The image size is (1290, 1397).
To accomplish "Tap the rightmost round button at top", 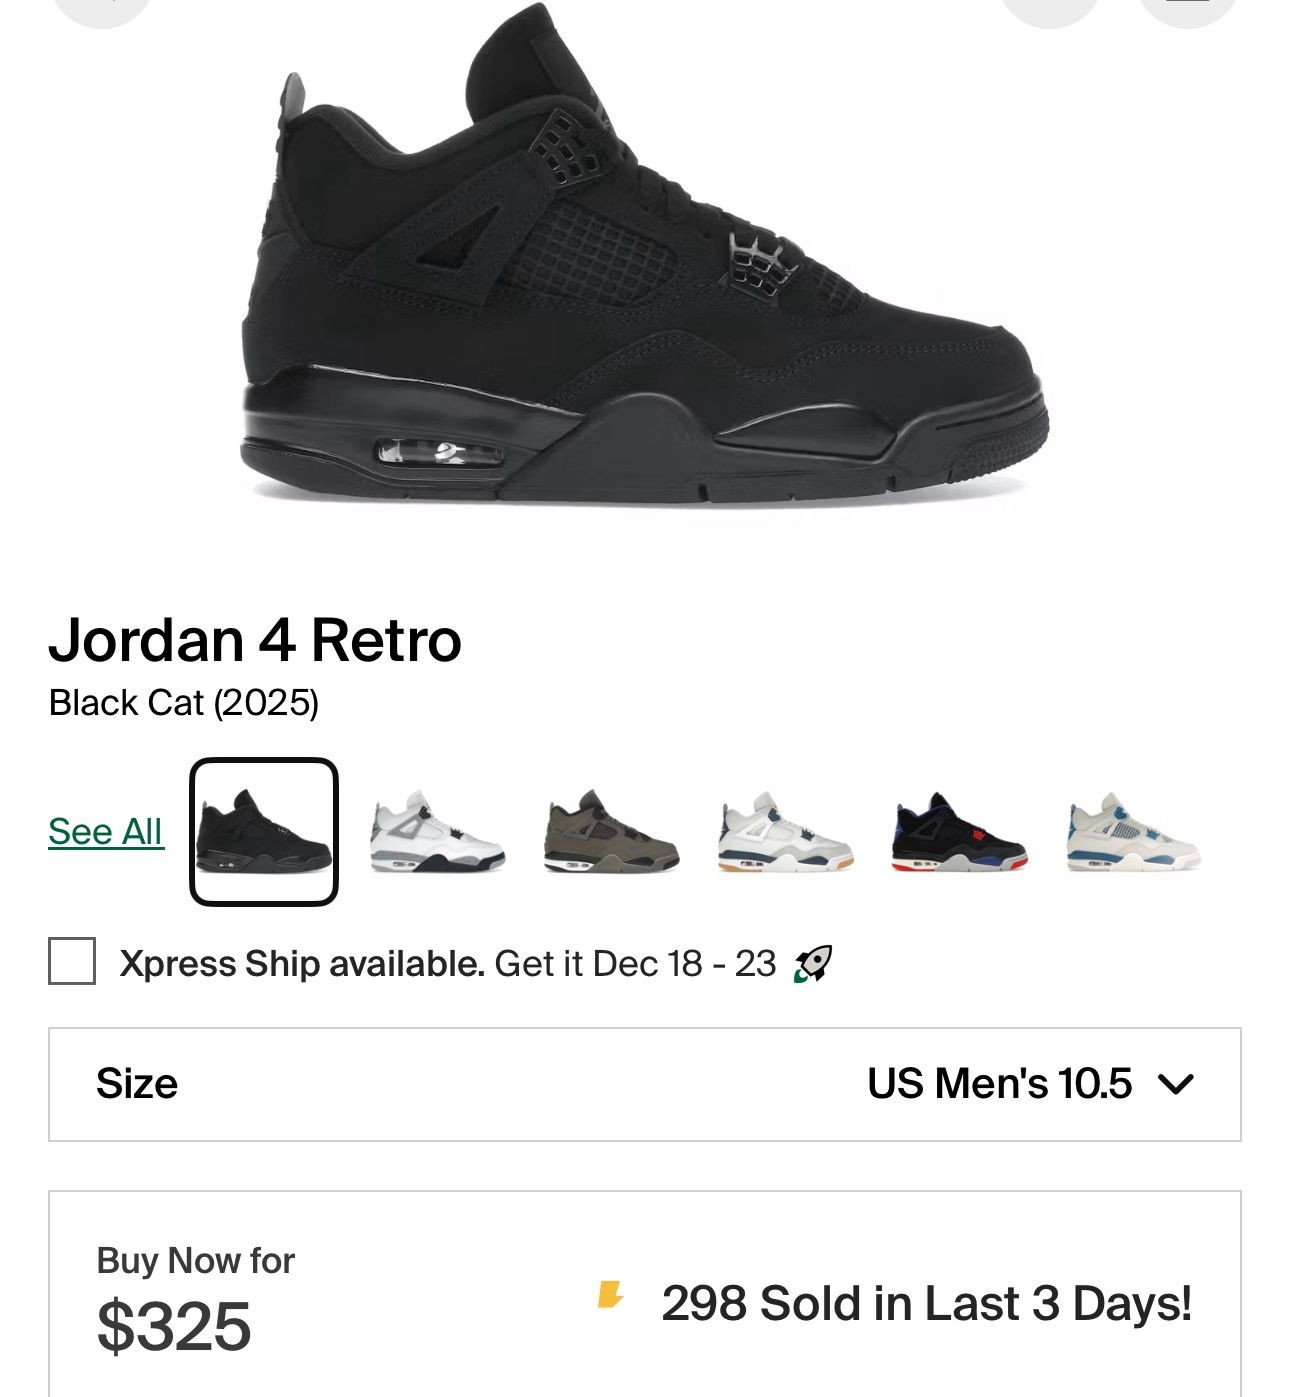I will [1189, 8].
